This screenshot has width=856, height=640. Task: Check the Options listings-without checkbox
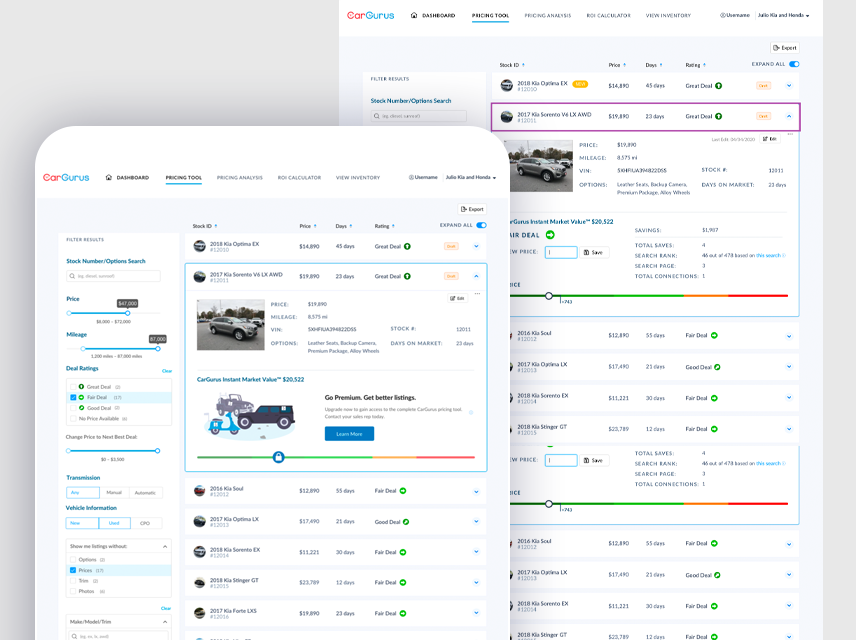[x=73, y=560]
